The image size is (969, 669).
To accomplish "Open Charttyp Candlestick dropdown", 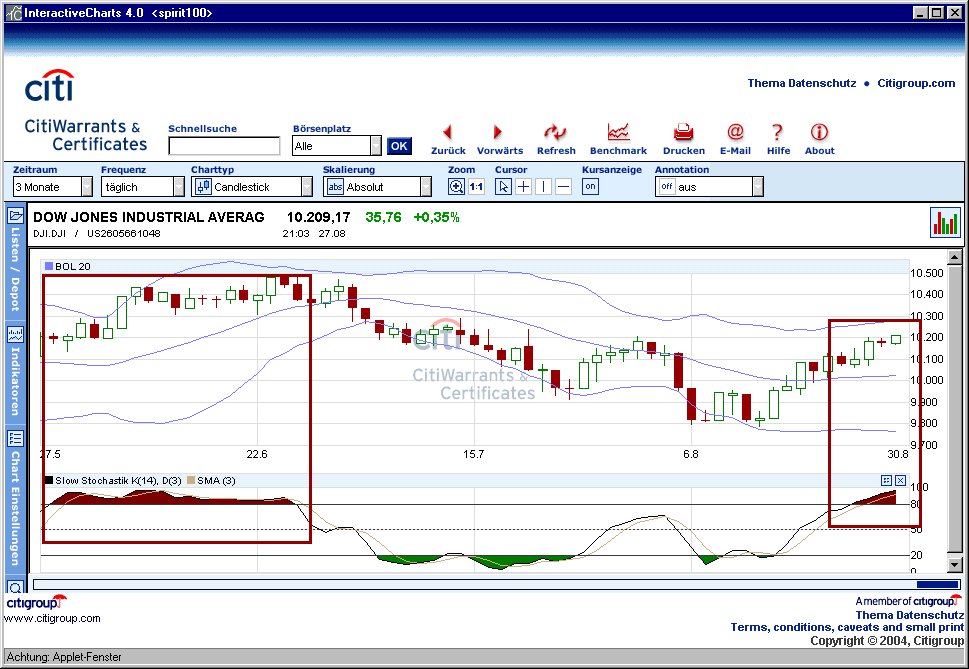I will pos(252,187).
